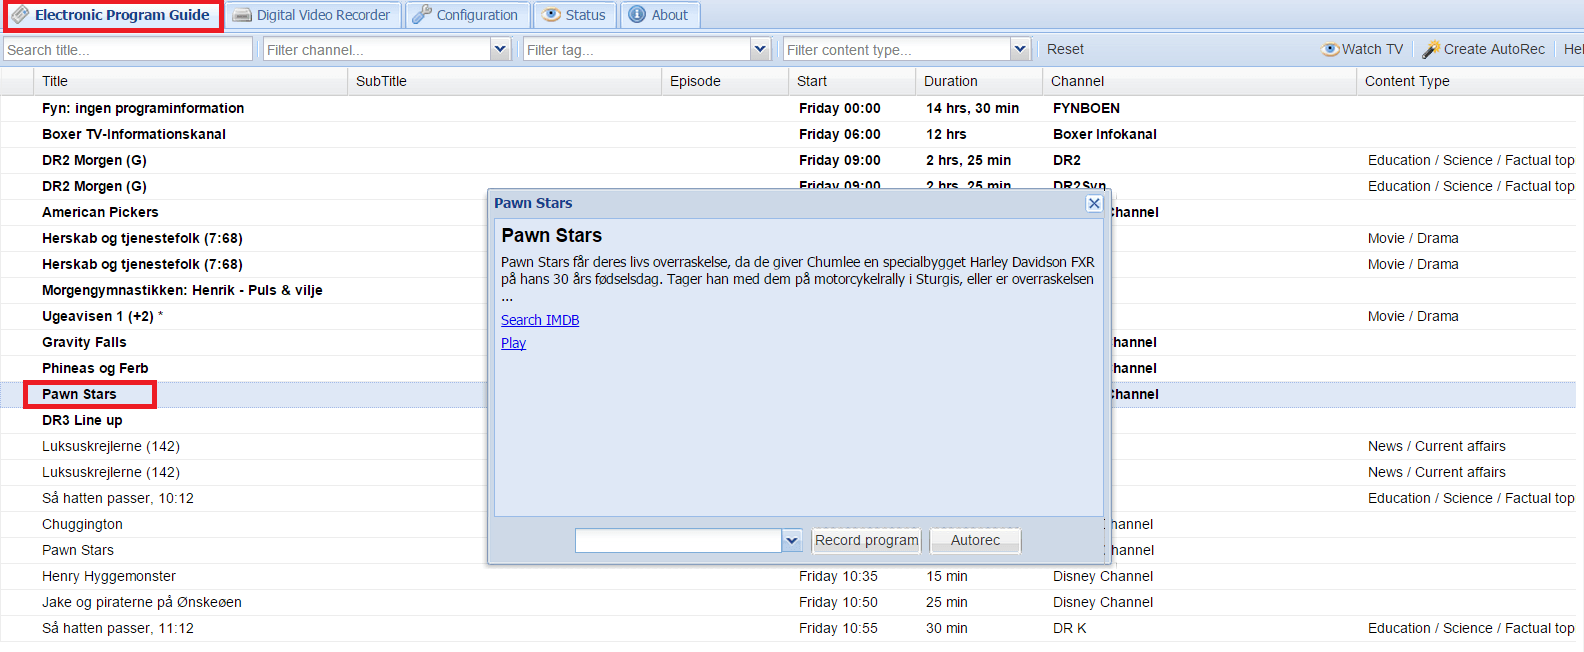Expand the Filter channel dropdown
Viewport: 1584px width, 652px height.
click(500, 49)
